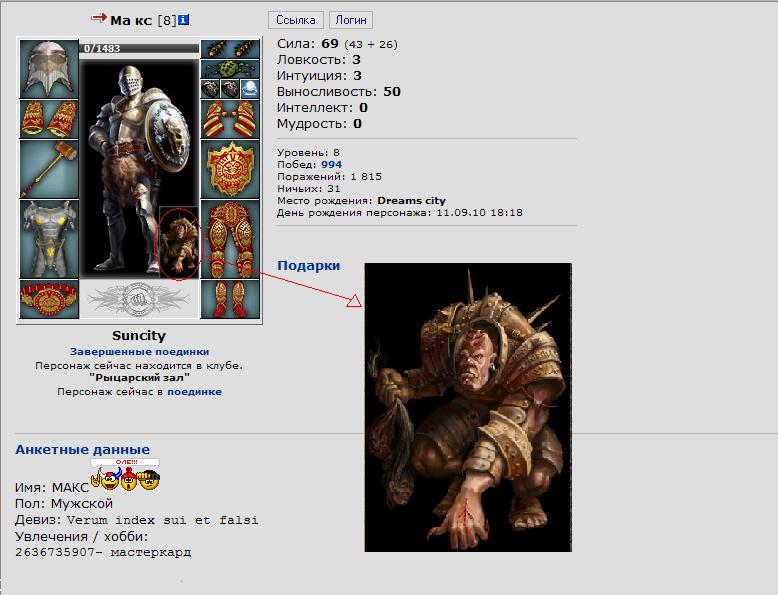This screenshot has height=595, width=778.
Task: Open the red-gold belt slot
Action: pyautogui.click(x=49, y=299)
